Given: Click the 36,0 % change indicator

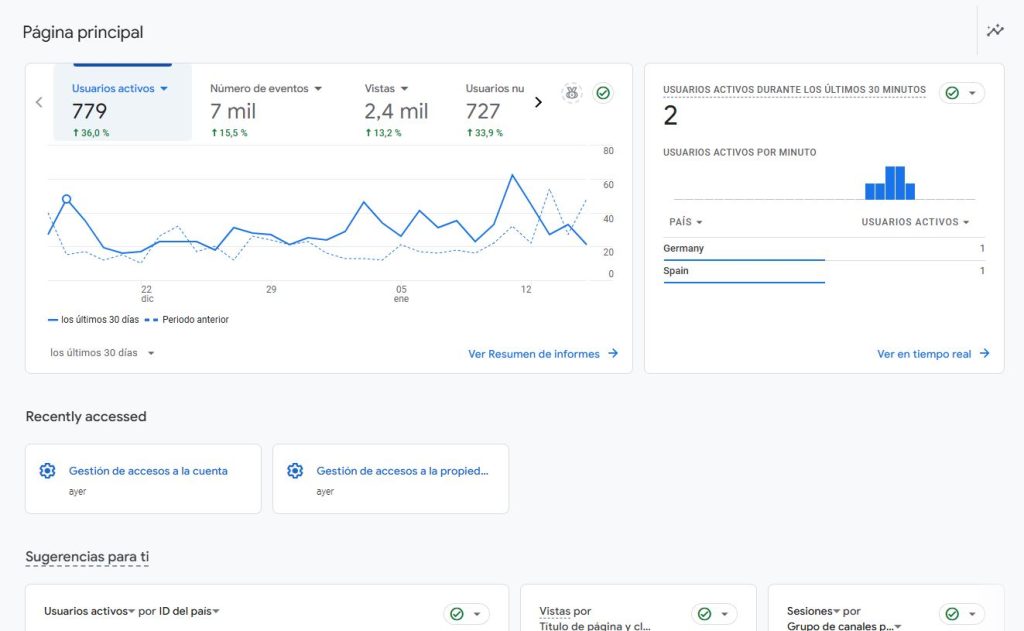Looking at the screenshot, I should coord(91,133).
